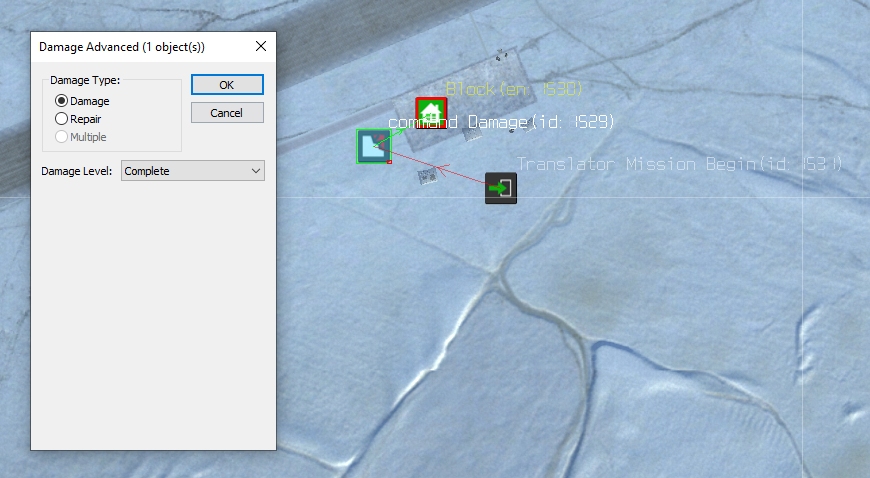This screenshot has width=870, height=478.
Task: Select the Translator Mission Begin icon
Action: pyautogui.click(x=501, y=188)
